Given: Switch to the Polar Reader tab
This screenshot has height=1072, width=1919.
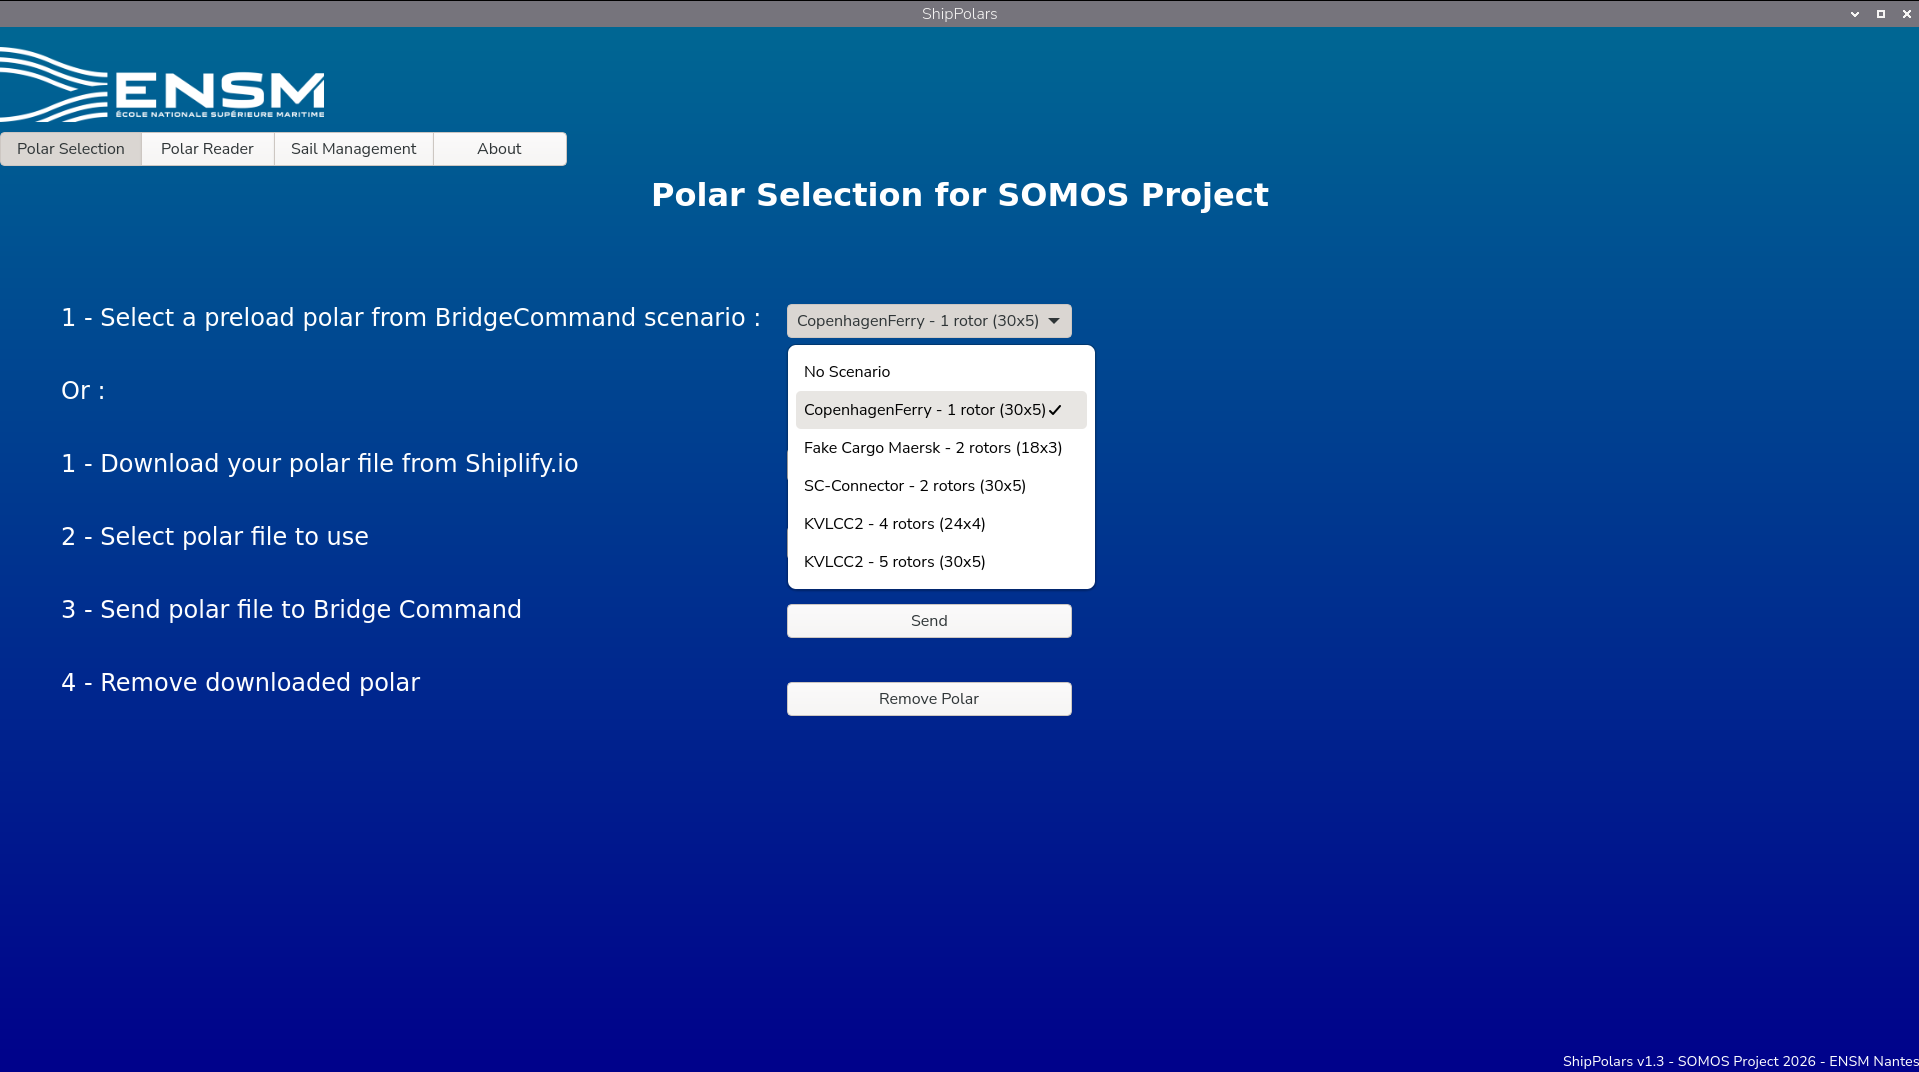Looking at the screenshot, I should click(207, 149).
